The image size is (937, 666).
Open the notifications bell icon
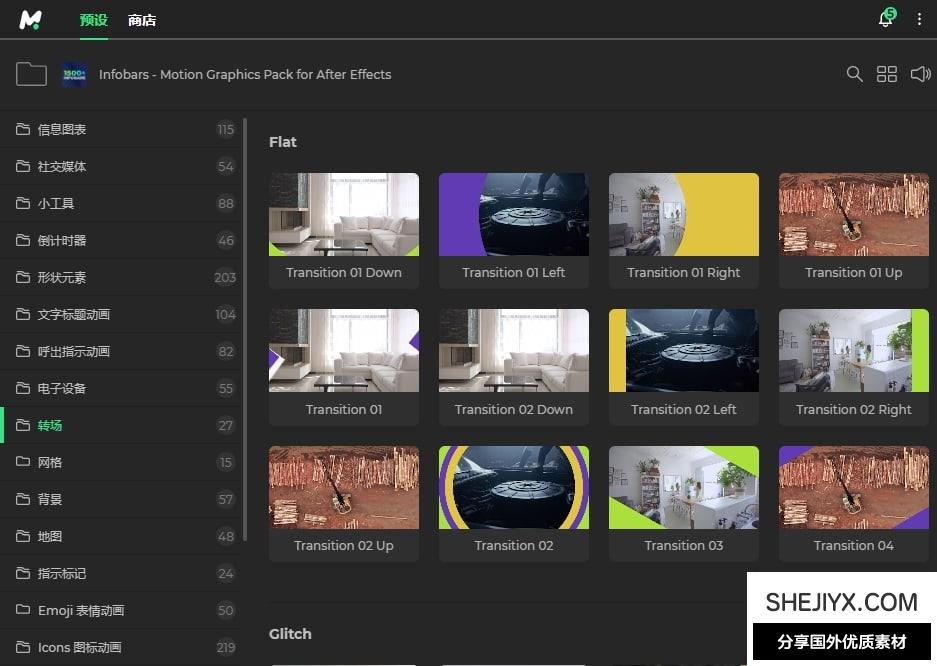pyautogui.click(x=885, y=20)
